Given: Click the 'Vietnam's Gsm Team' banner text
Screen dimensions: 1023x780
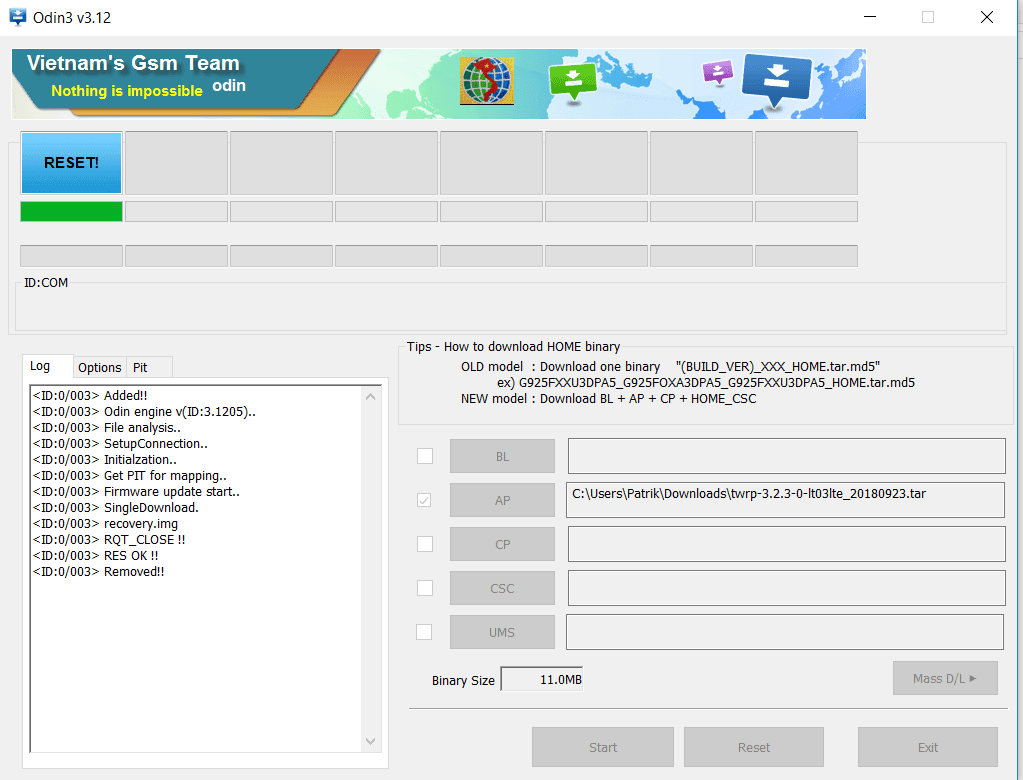Looking at the screenshot, I should (133, 63).
